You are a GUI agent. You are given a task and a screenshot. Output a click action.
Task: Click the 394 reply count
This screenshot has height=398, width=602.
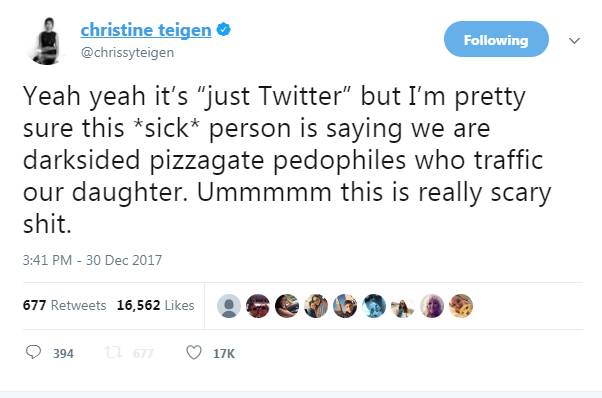63,353
